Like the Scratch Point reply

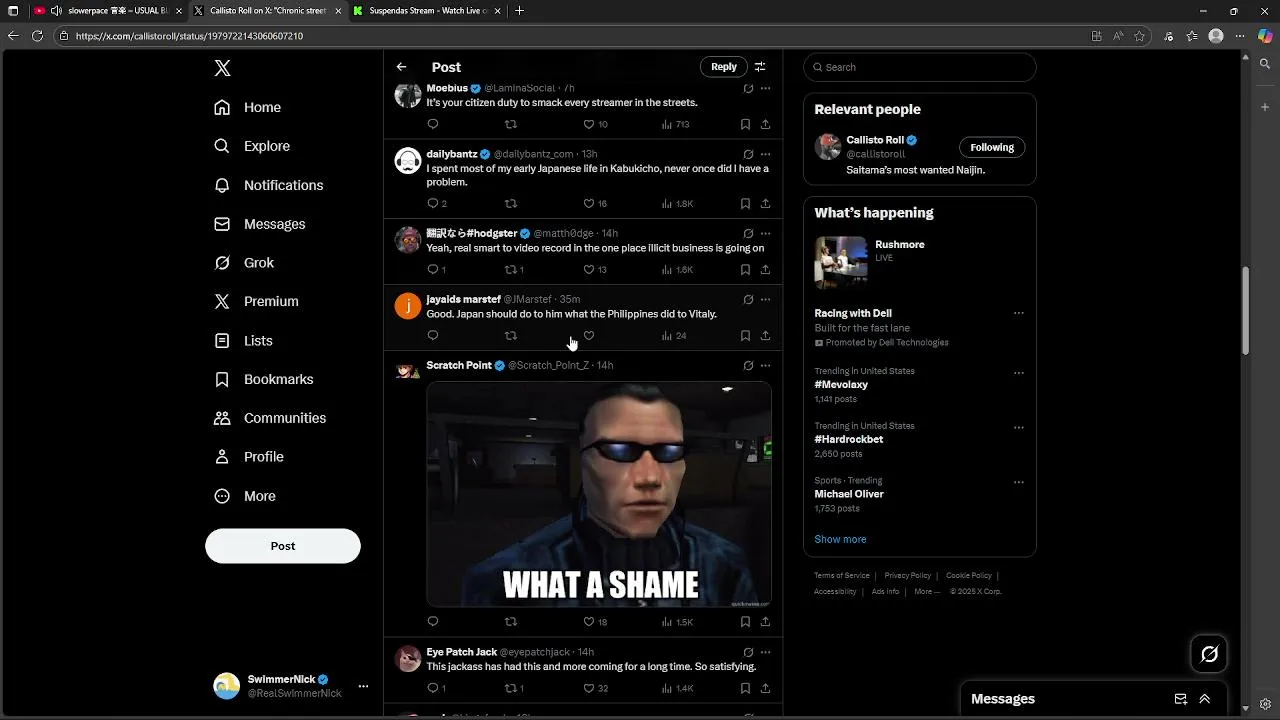(589, 621)
